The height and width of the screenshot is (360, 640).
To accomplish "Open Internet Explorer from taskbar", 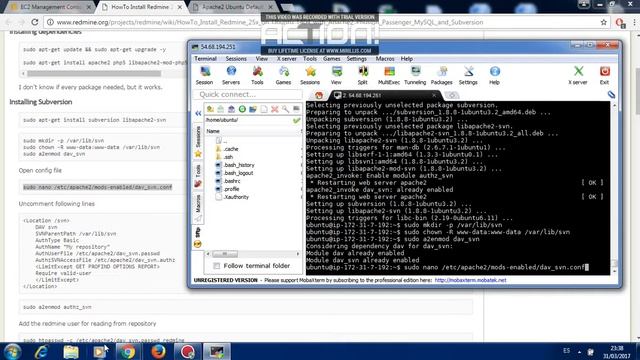I will tap(41, 351).
